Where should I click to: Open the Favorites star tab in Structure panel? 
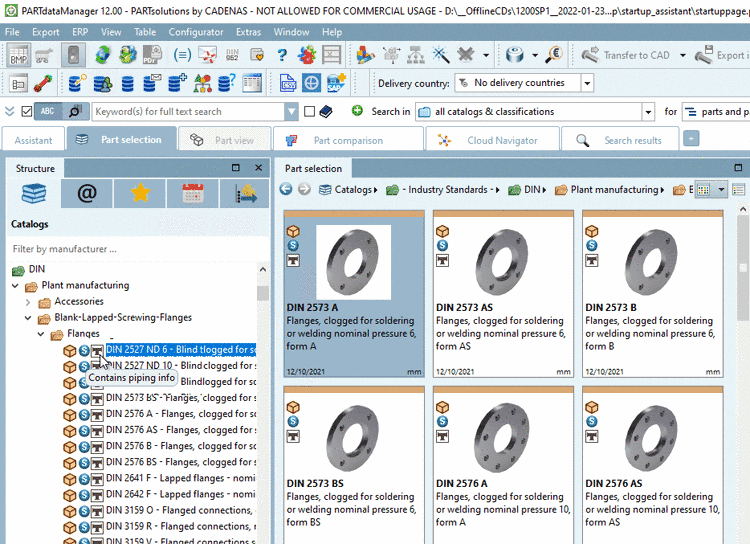point(140,194)
